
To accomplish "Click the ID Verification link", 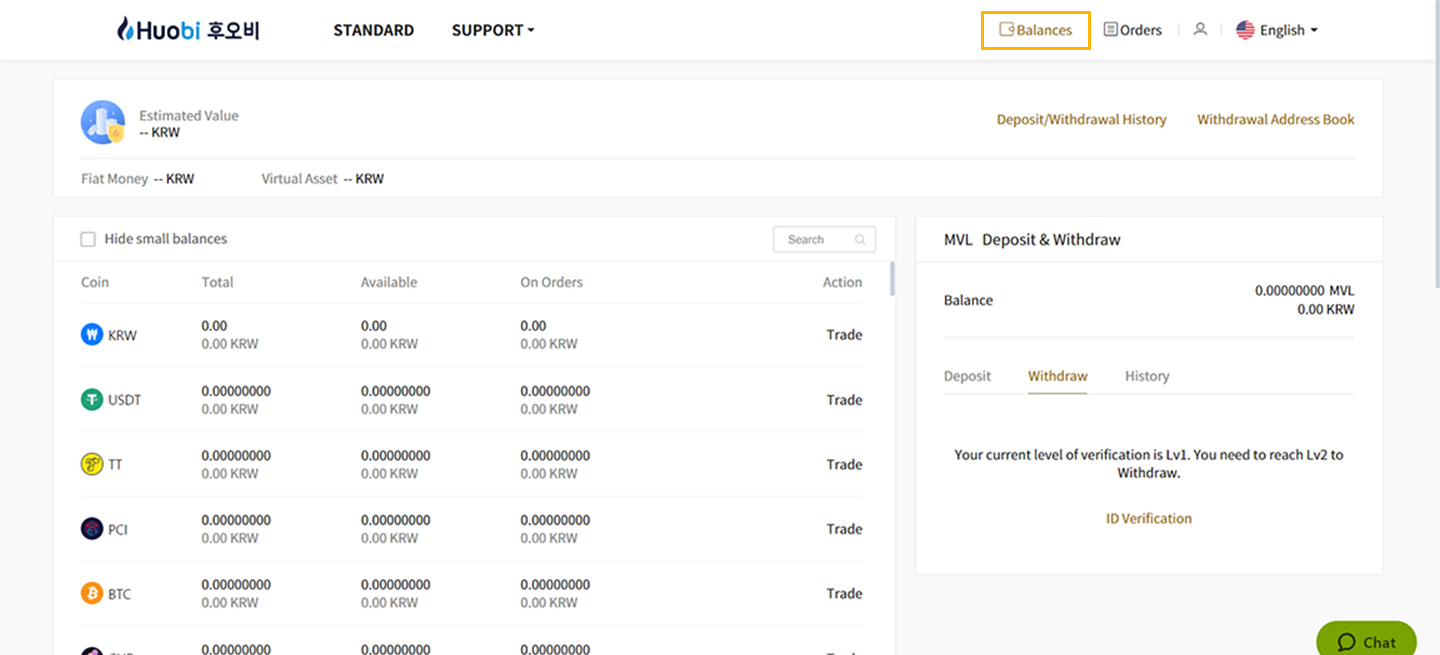I will coord(1148,518).
